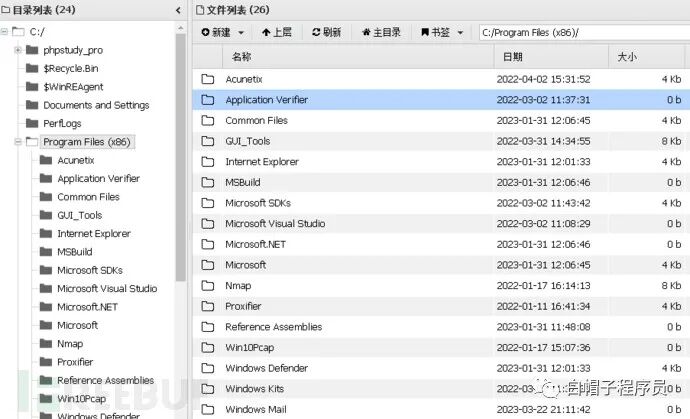Viewport: 690px width, 419px height.
Task: Click date 2022-04-02 15:31:52 of Acunetix
Action: pyautogui.click(x=543, y=79)
